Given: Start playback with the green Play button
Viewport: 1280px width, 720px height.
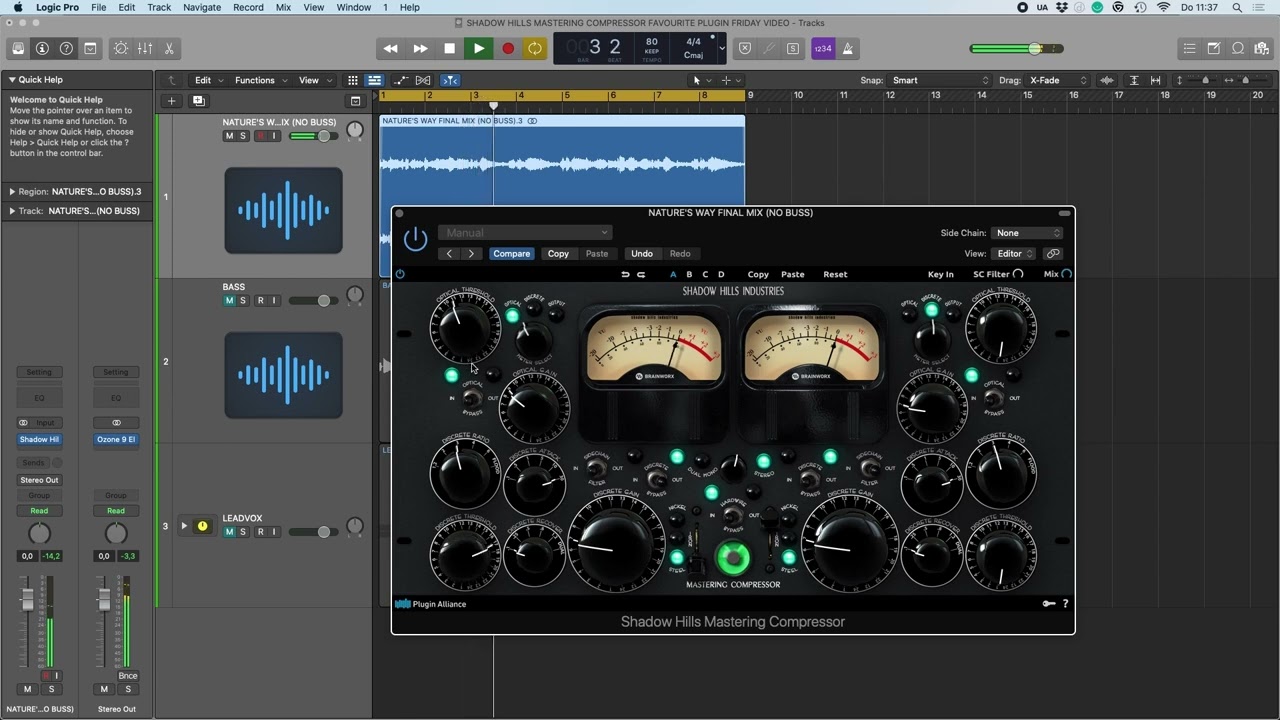Looking at the screenshot, I should (479, 48).
